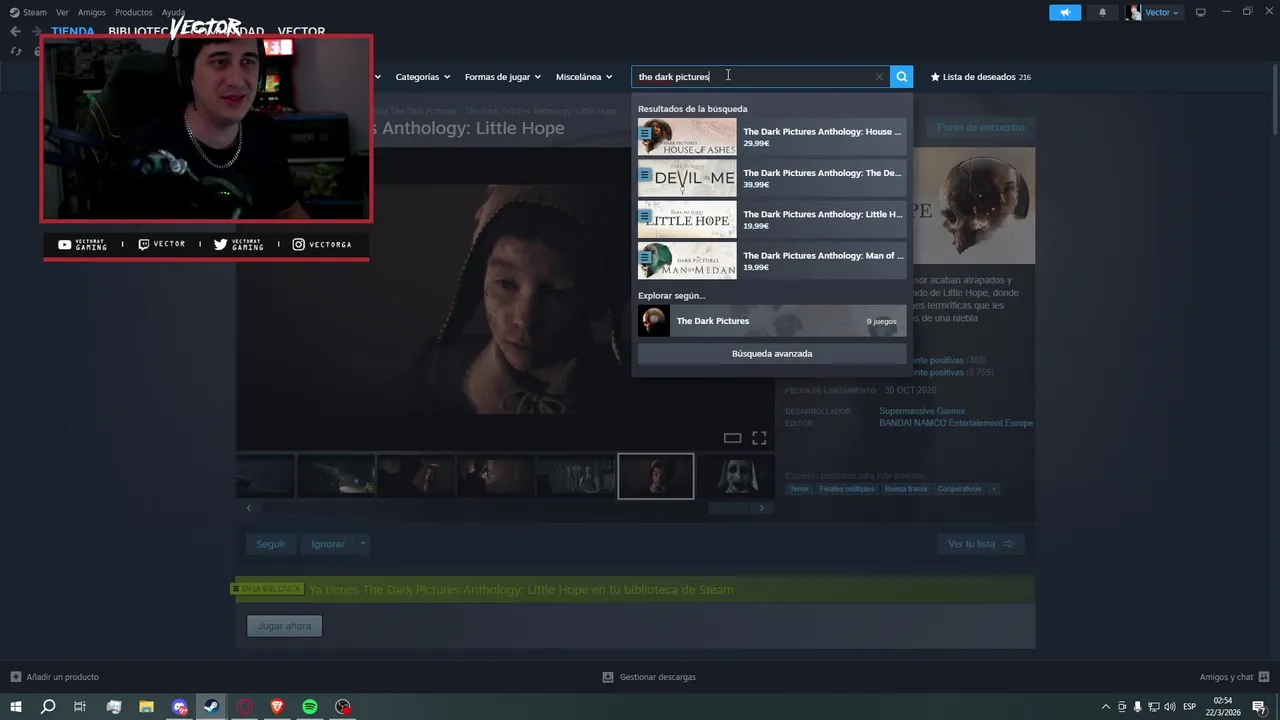This screenshot has height=720, width=1280.
Task: Open File Explorer from the taskbar
Action: (146, 707)
